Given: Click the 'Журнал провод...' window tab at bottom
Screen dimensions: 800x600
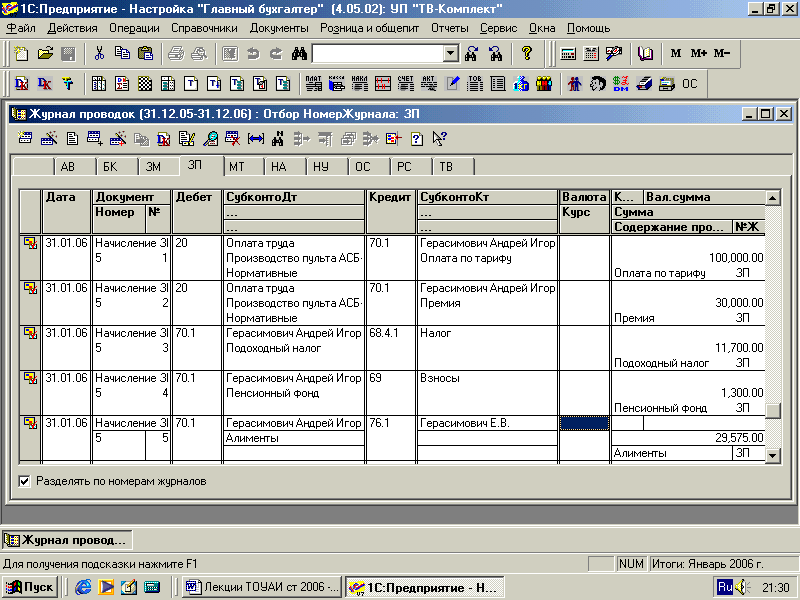Looking at the screenshot, I should [67, 540].
